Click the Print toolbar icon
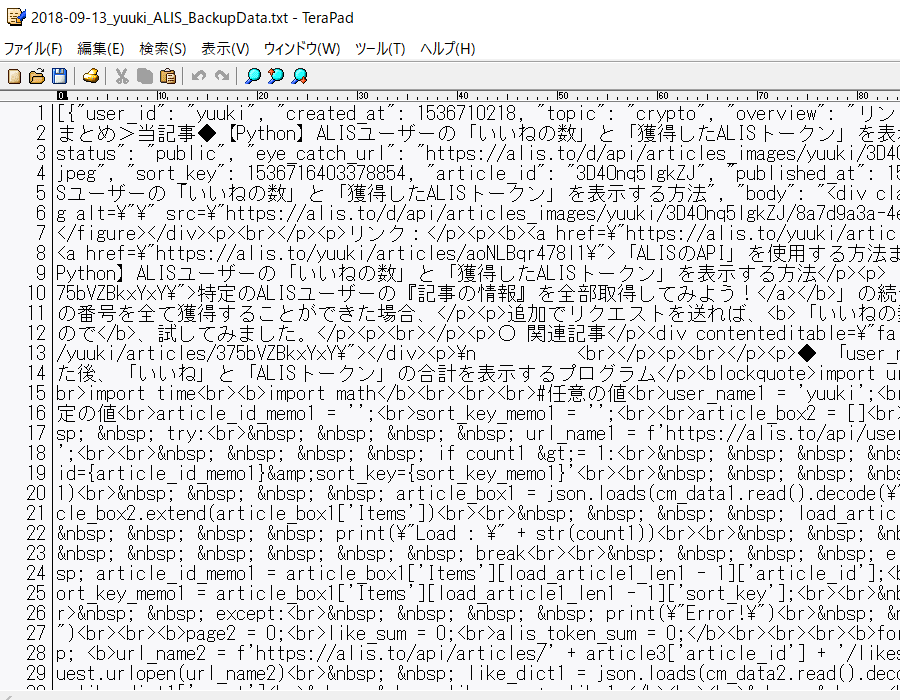 click(x=91, y=76)
